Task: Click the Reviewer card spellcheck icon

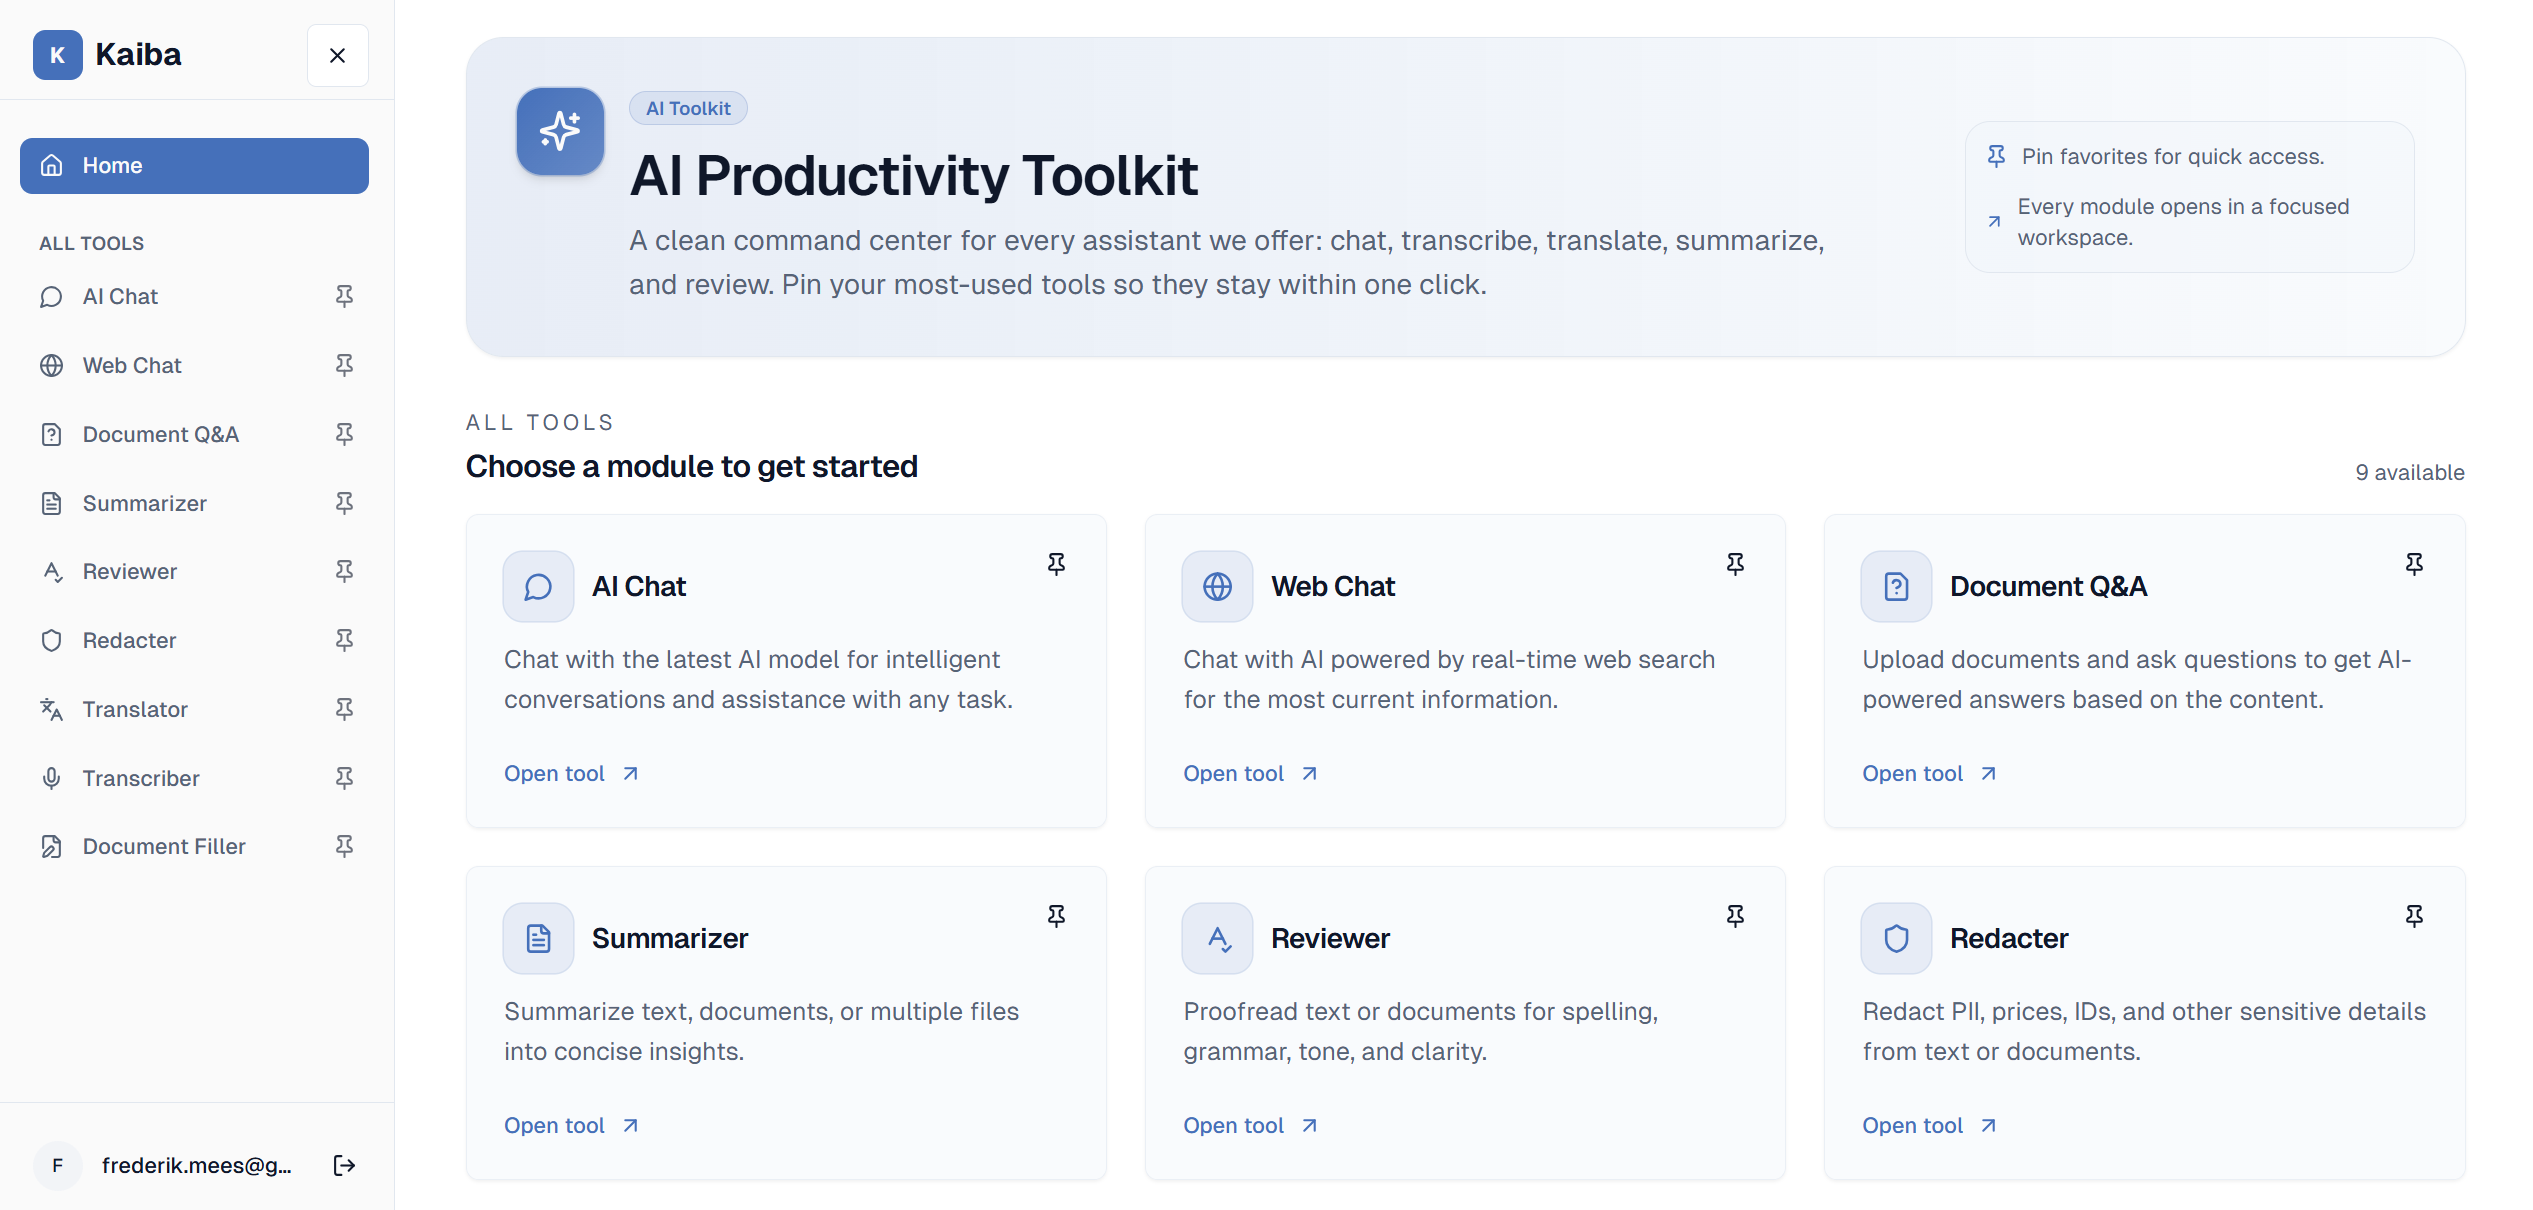Action: (x=1217, y=938)
